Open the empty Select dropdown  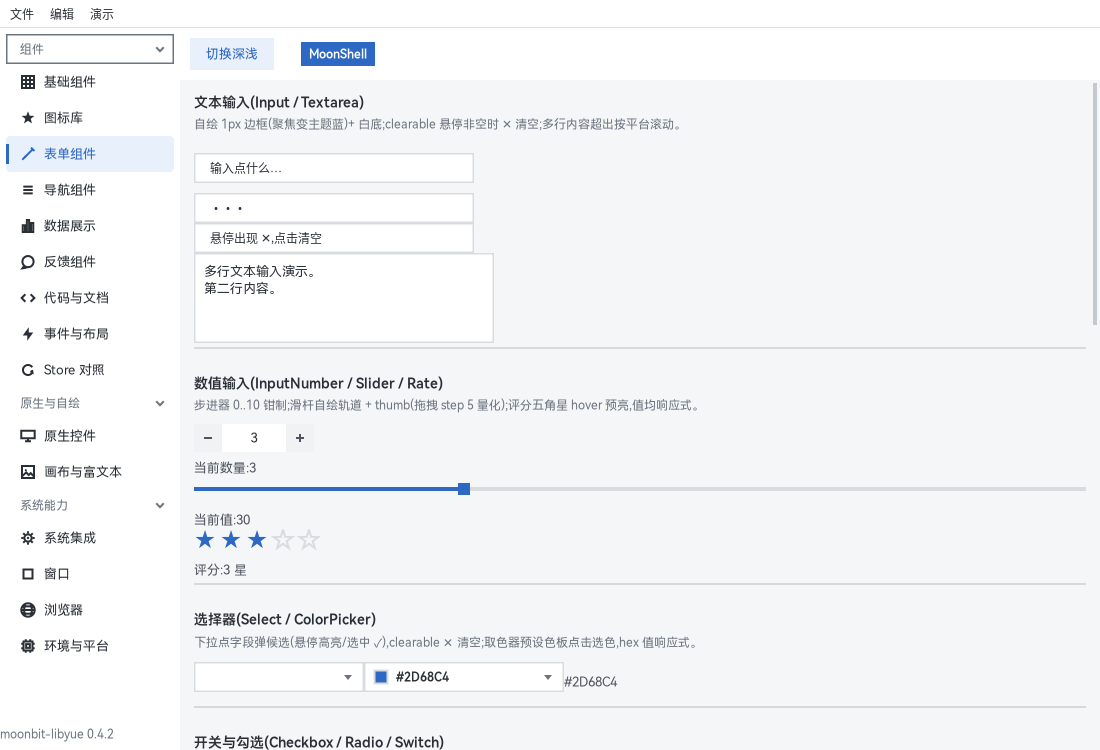tap(279, 677)
